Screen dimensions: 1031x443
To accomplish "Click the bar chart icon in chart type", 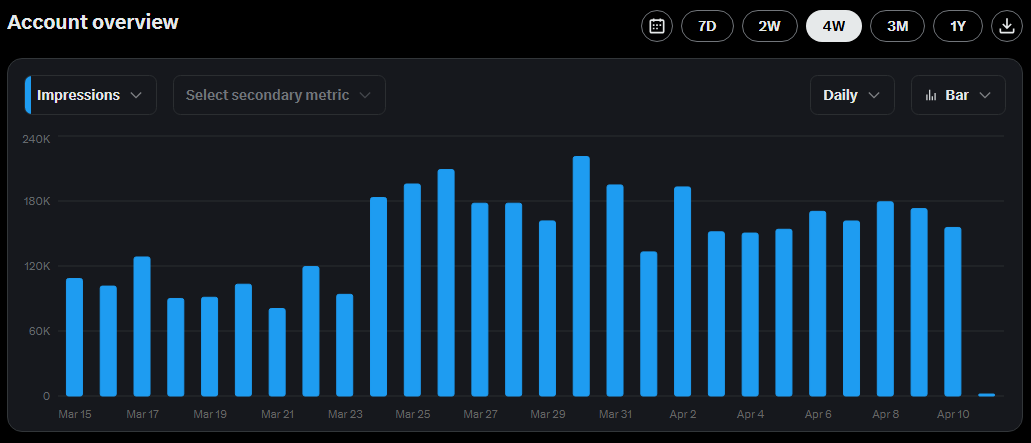I will pos(931,95).
